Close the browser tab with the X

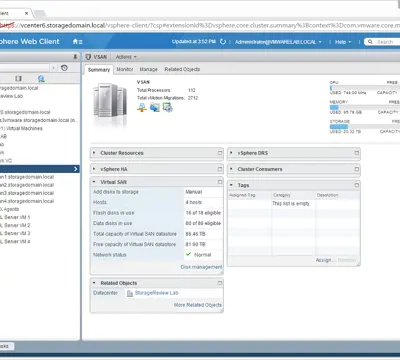pos(26,13)
